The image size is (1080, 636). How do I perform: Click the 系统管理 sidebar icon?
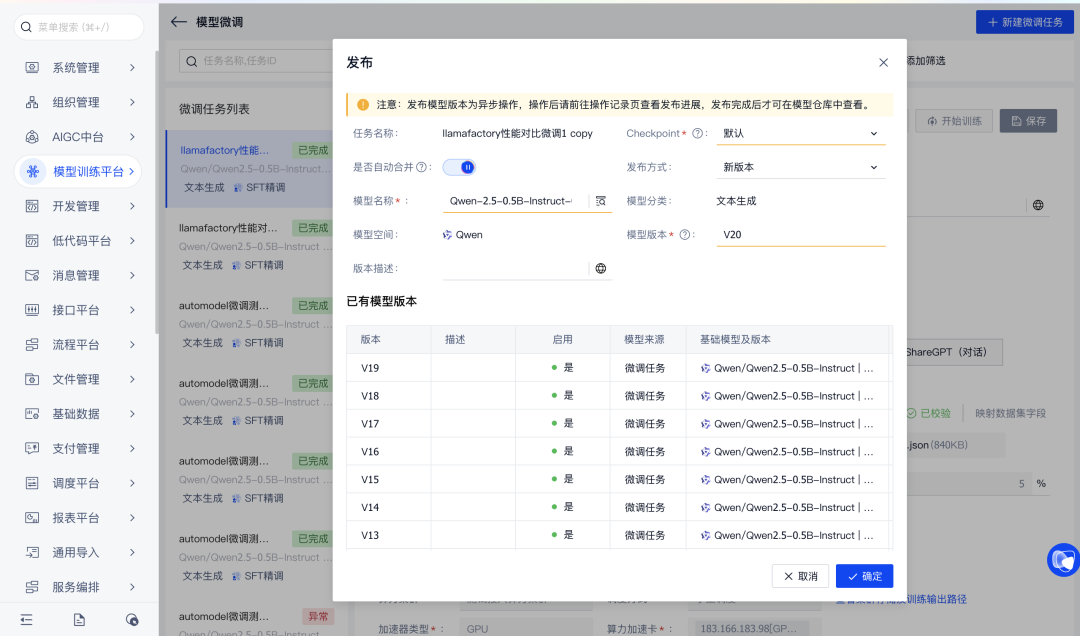point(32,68)
